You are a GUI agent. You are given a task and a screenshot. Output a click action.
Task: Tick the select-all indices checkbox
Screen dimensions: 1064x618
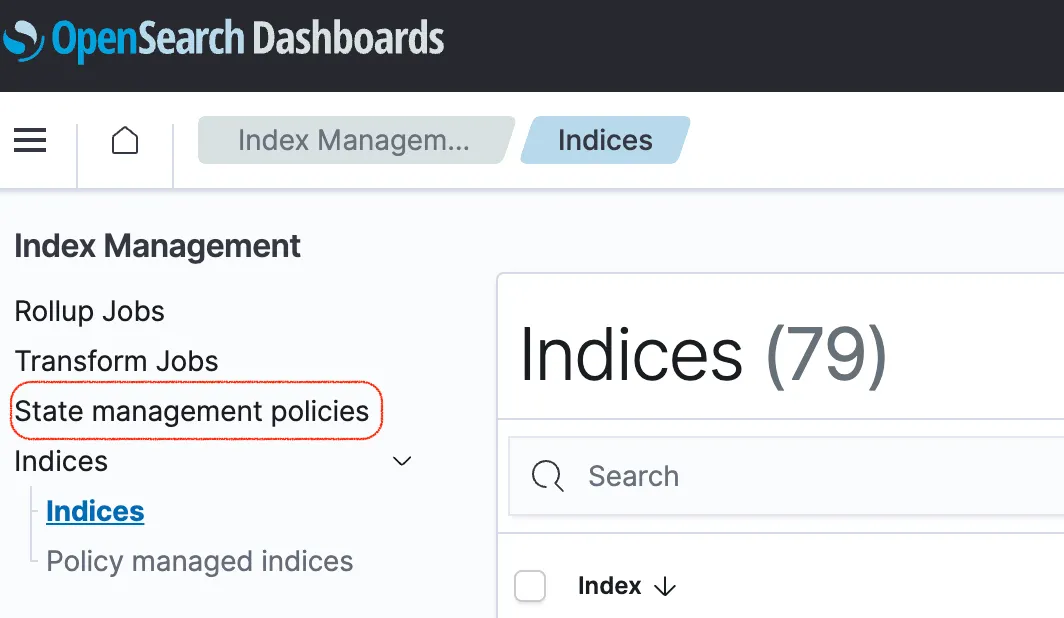[x=530, y=586]
